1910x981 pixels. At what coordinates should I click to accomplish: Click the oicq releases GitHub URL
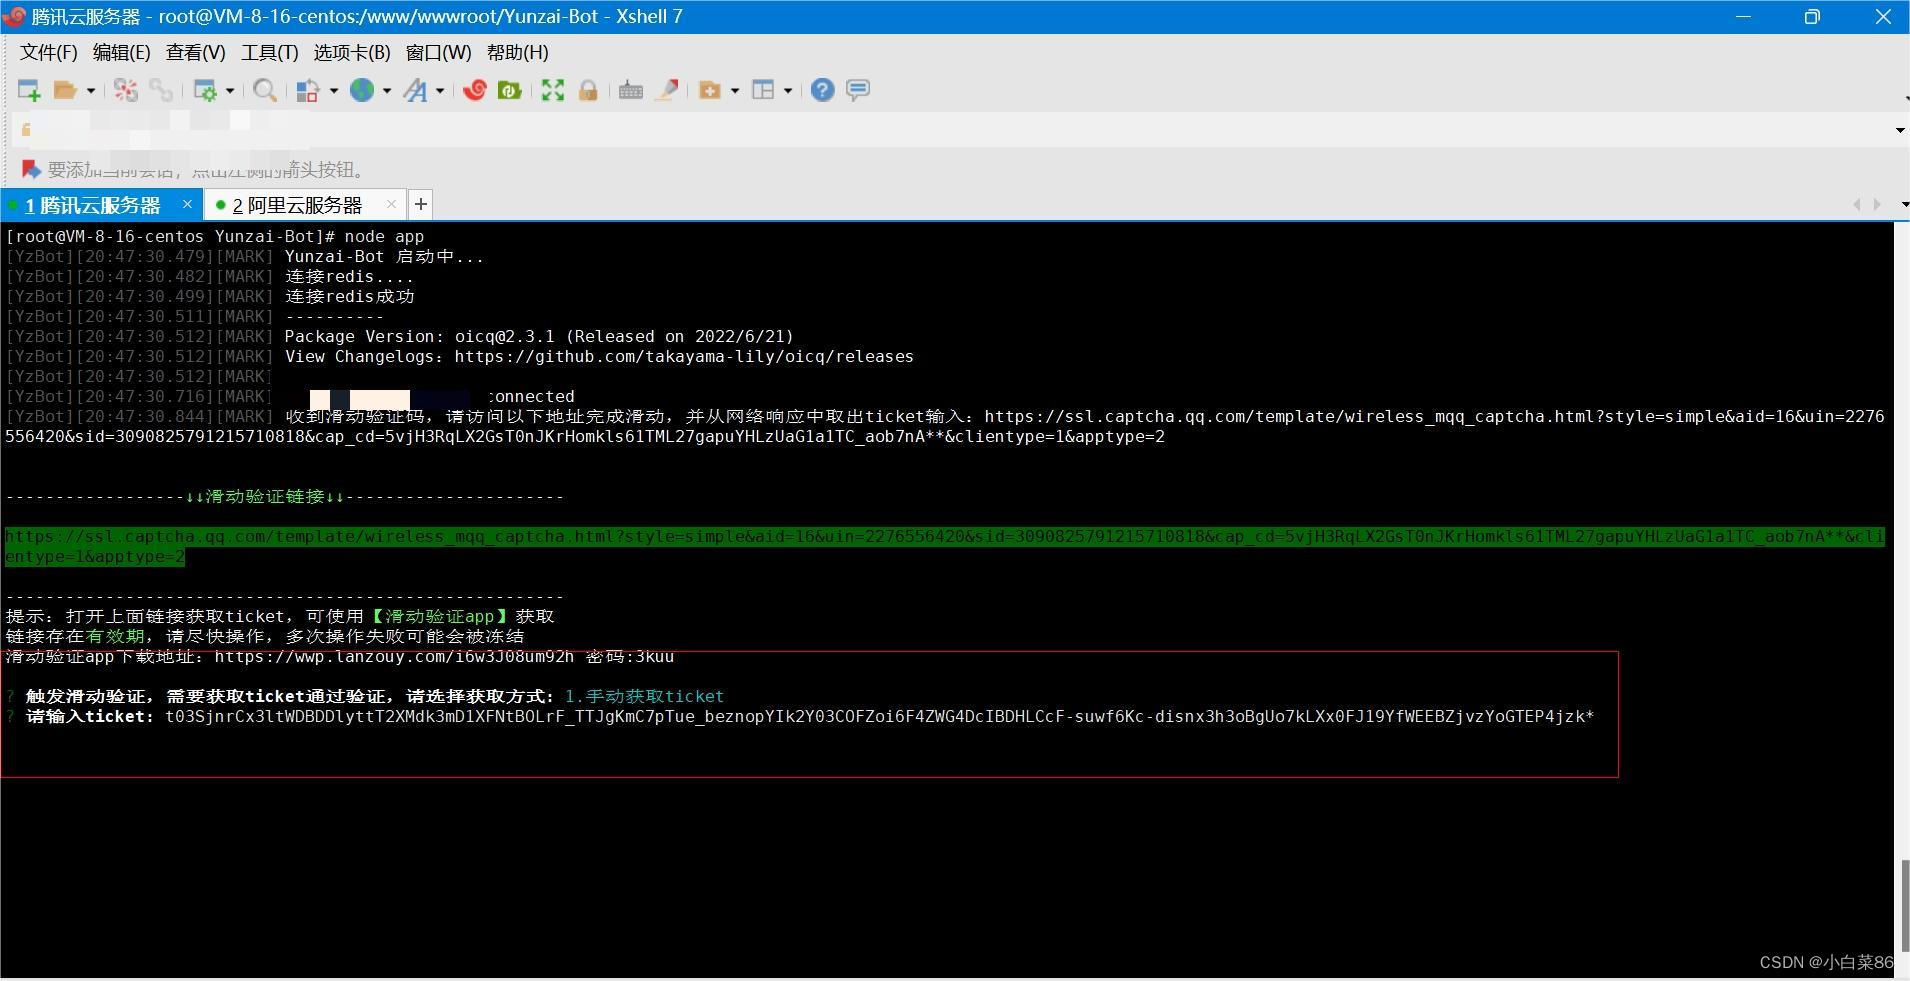point(684,357)
